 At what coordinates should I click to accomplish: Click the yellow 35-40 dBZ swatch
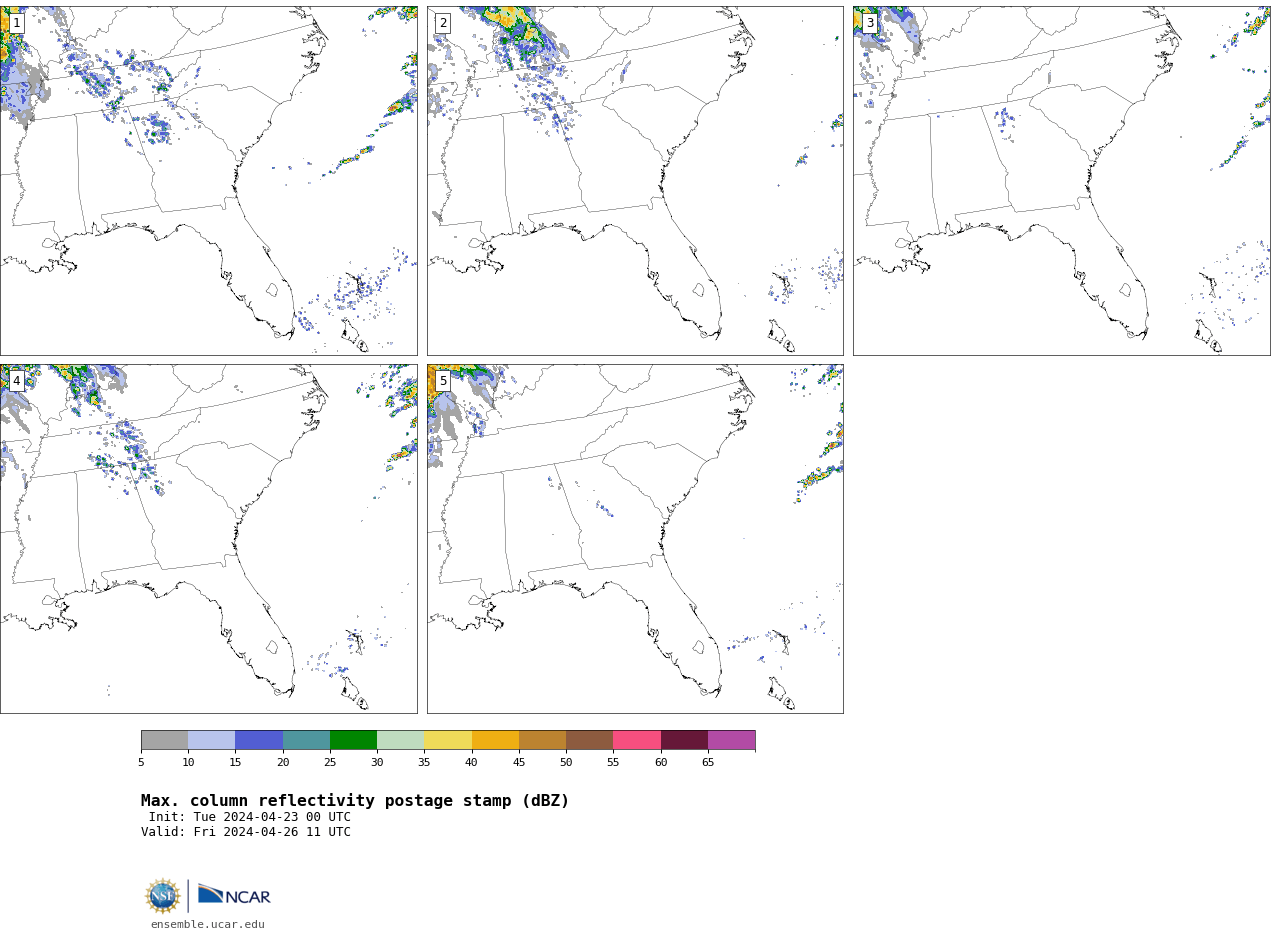click(448, 740)
